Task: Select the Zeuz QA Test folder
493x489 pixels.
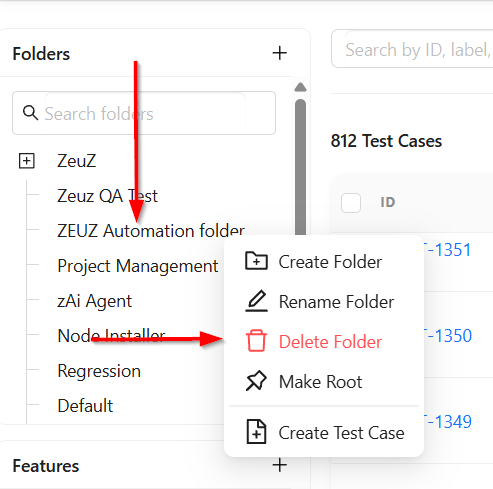Action: coord(107,196)
